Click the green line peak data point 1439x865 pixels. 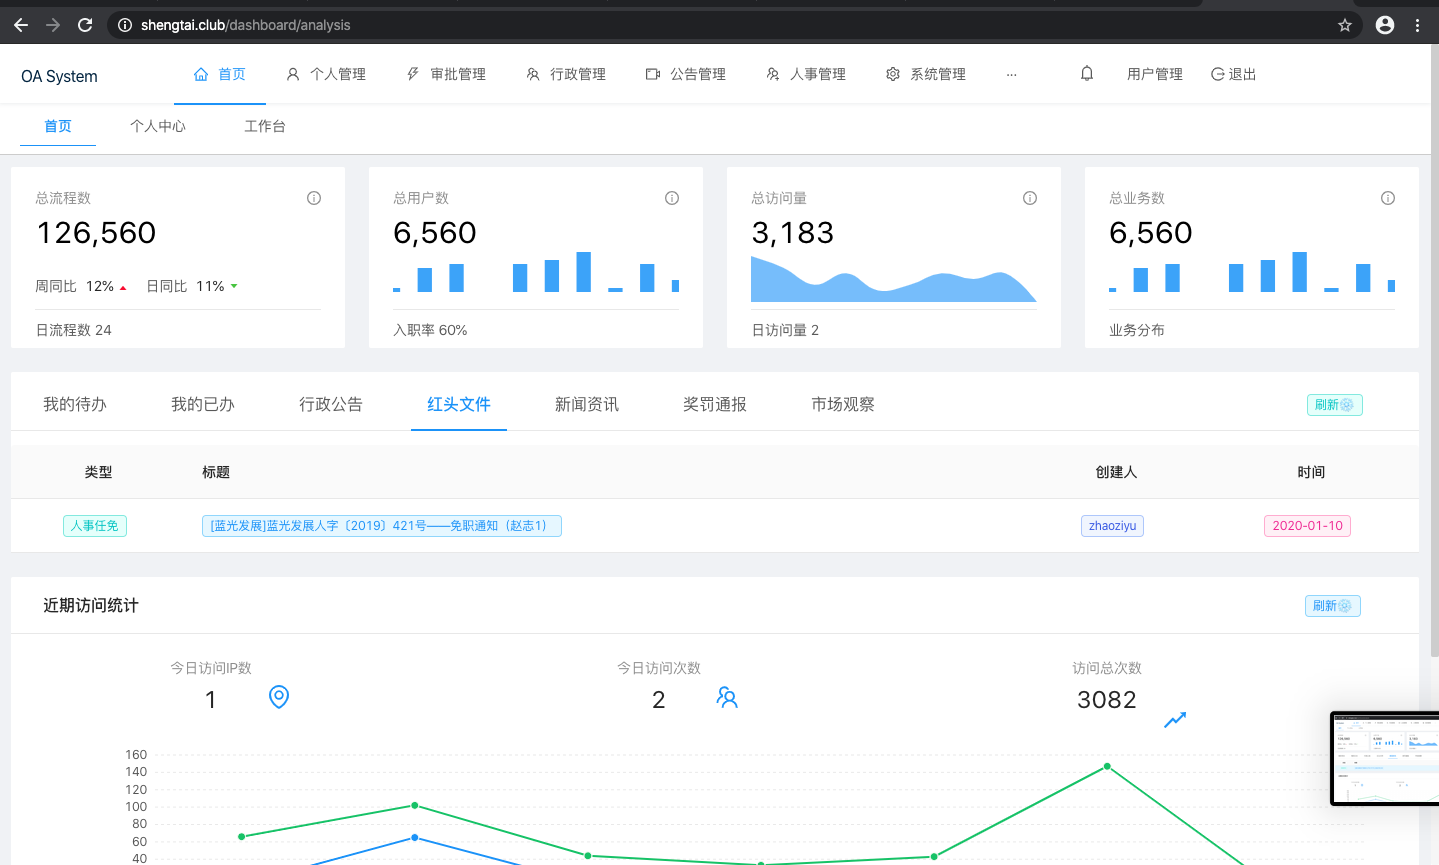(1107, 767)
